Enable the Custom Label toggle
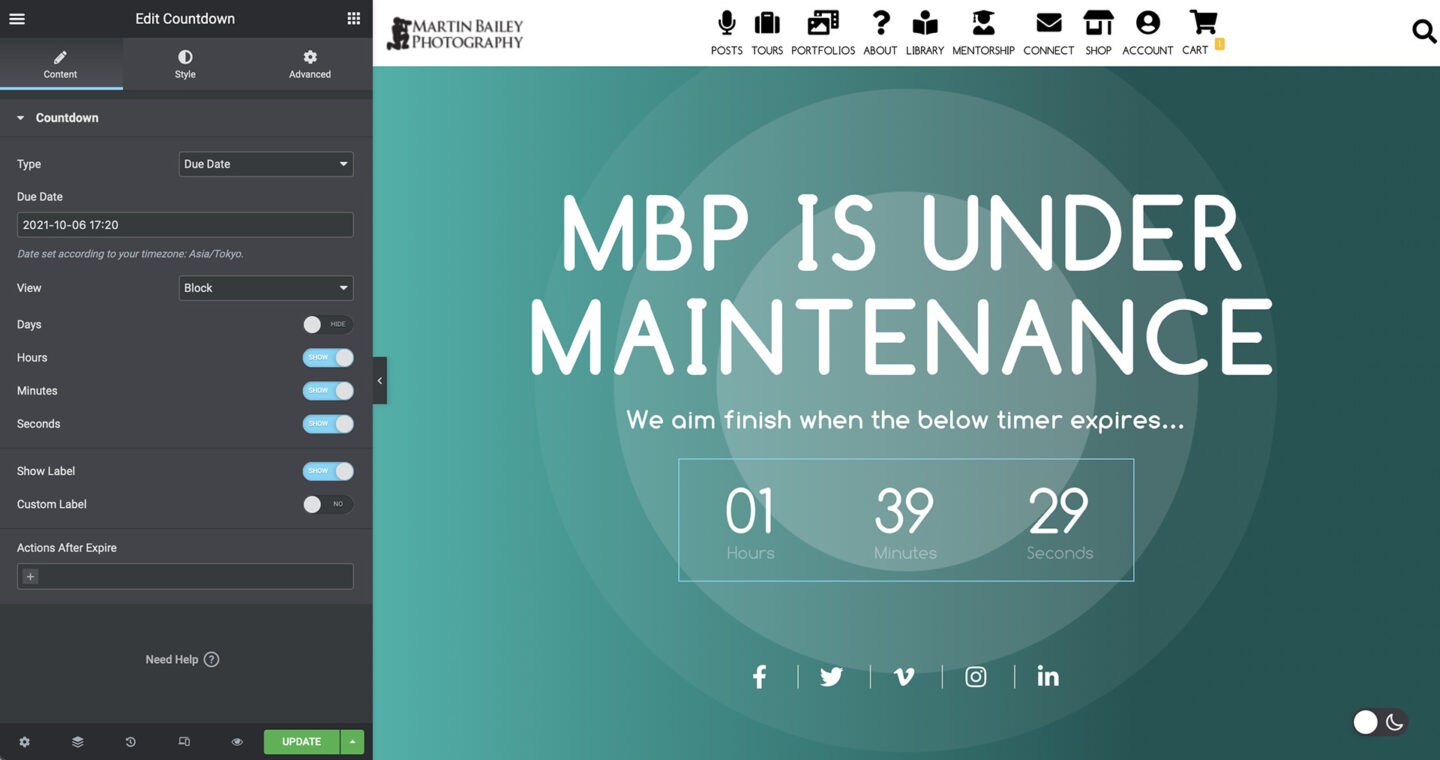Image resolution: width=1440 pixels, height=760 pixels. click(327, 505)
